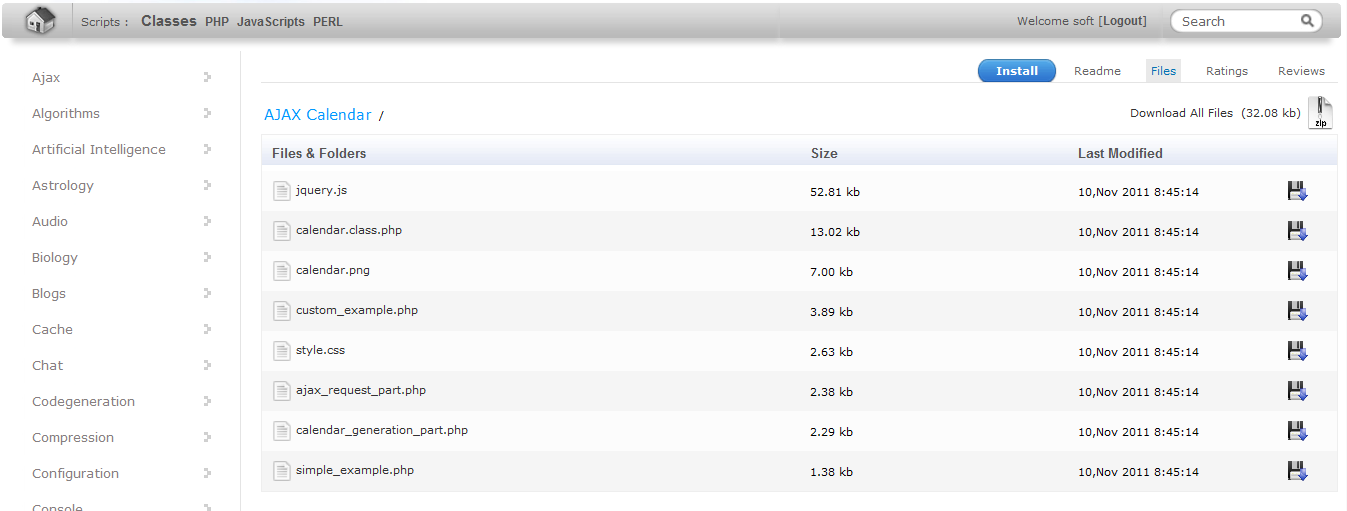Download all files via zip icon
1347x511 pixels.
pyautogui.click(x=1321, y=113)
